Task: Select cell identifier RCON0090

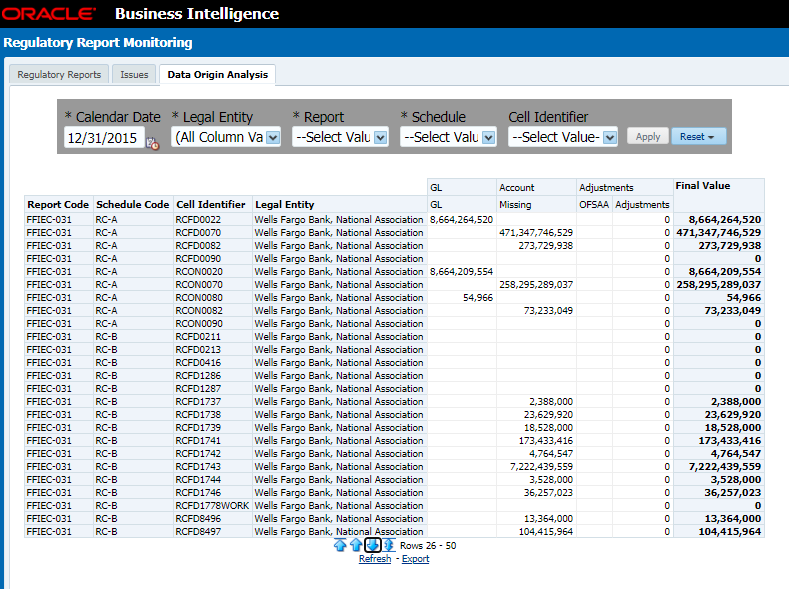Action: (199, 323)
